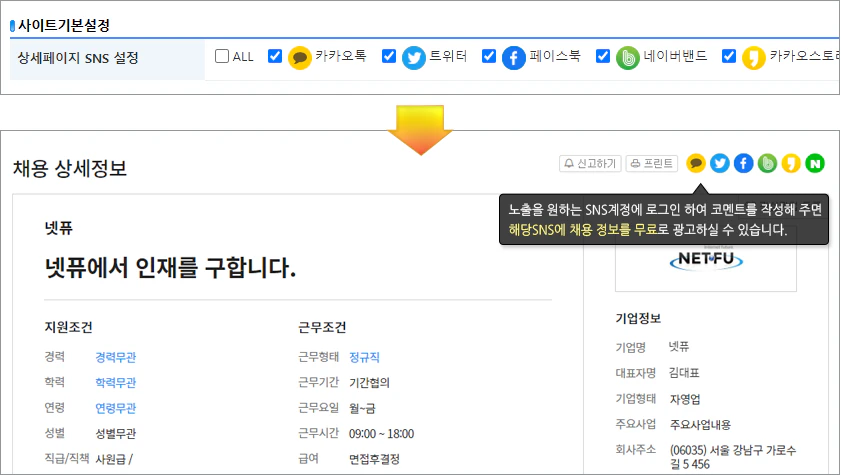Open the 경력무관 career link
Viewport: 841px width, 475px height.
click(116, 357)
